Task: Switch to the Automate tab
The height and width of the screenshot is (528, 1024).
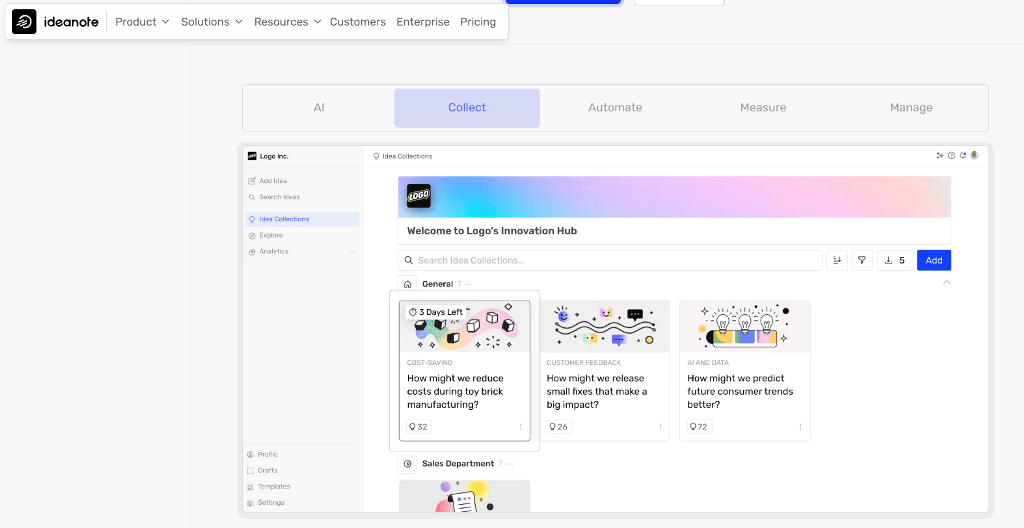Action: [615, 108]
